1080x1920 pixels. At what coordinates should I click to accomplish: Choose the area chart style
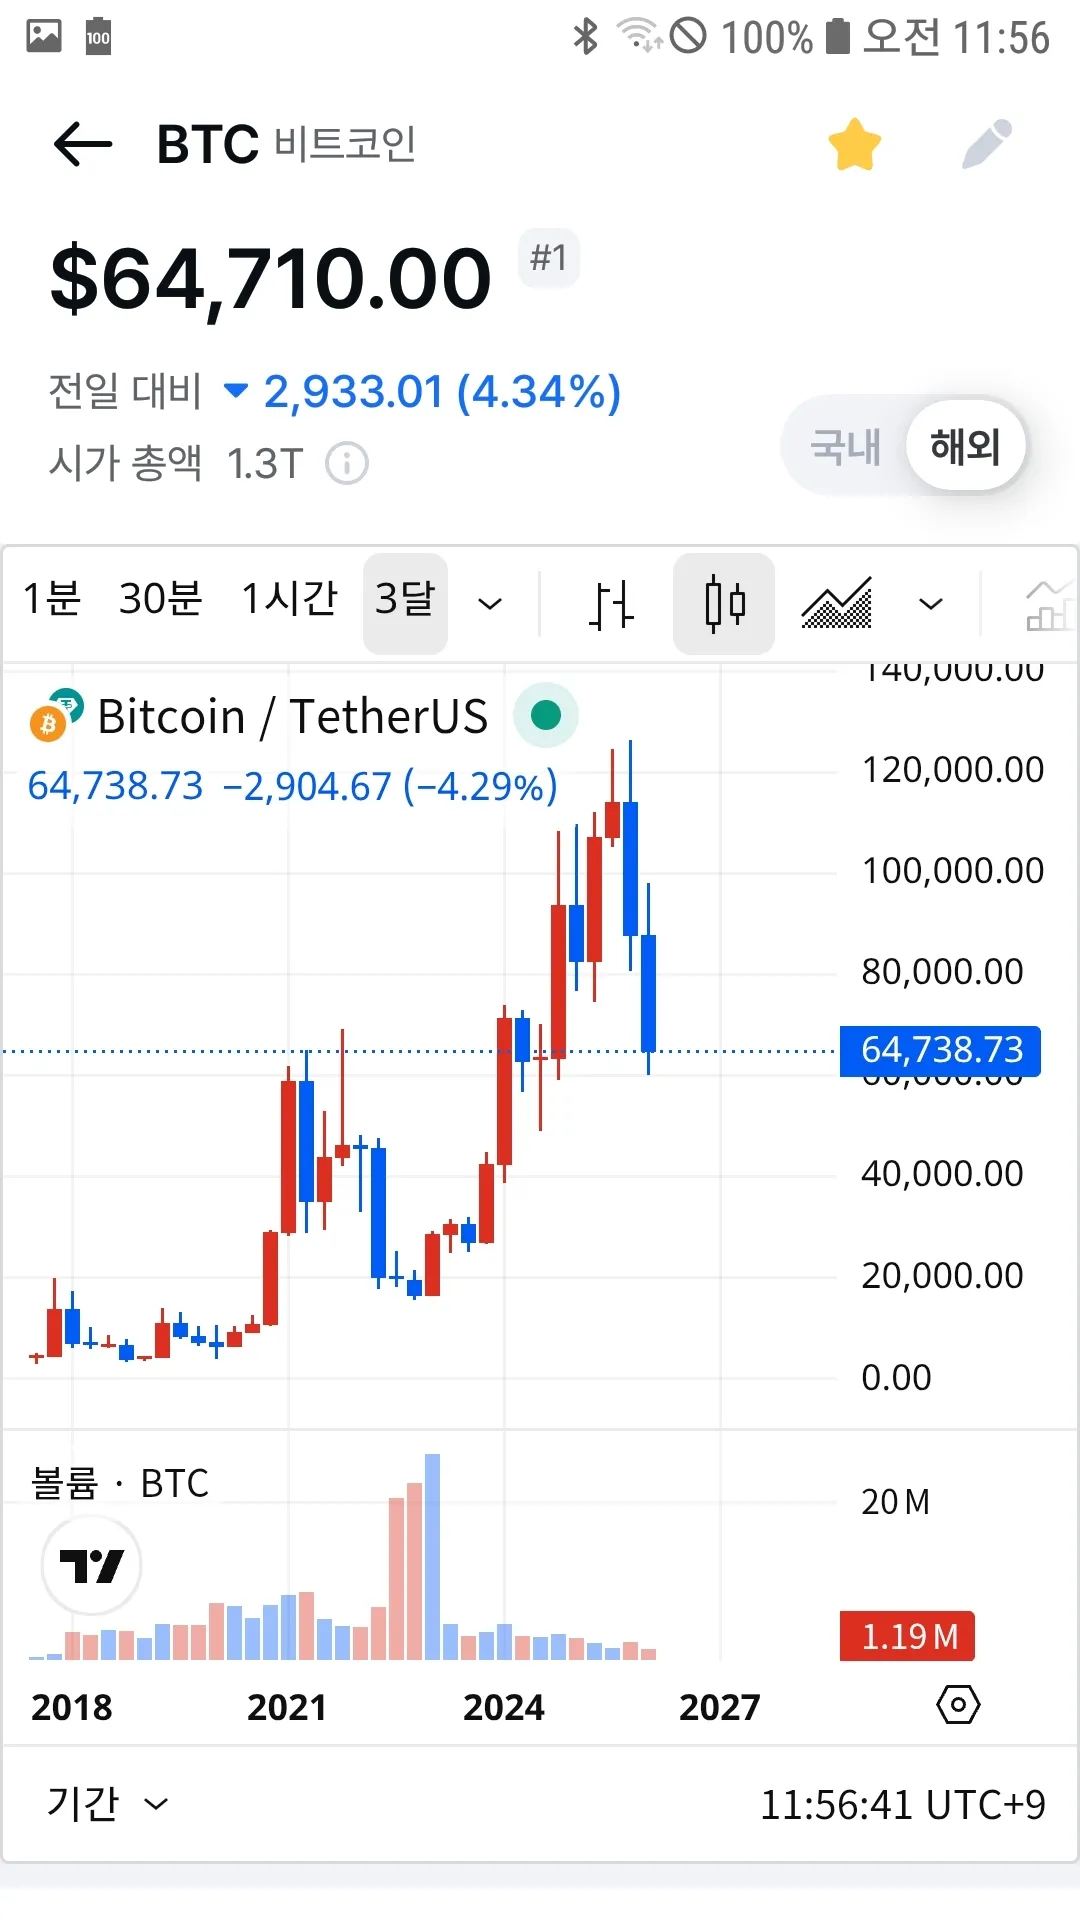[837, 604]
